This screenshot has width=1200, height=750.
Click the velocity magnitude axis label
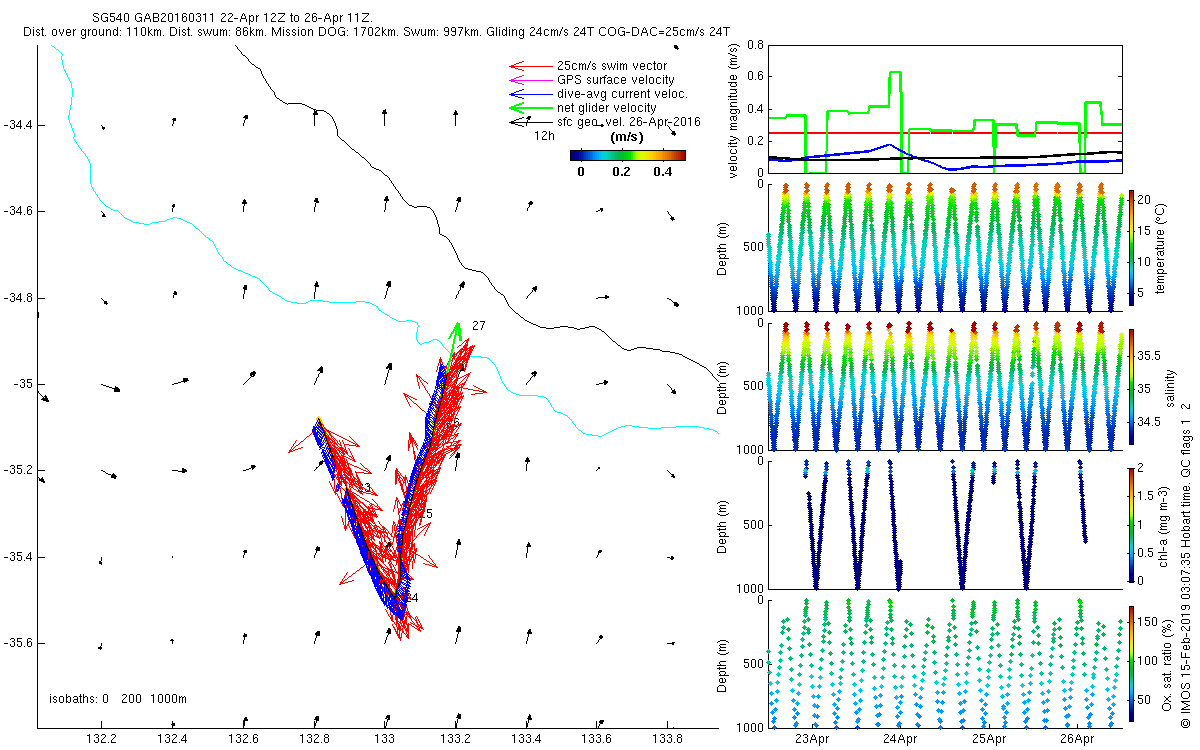[x=734, y=110]
